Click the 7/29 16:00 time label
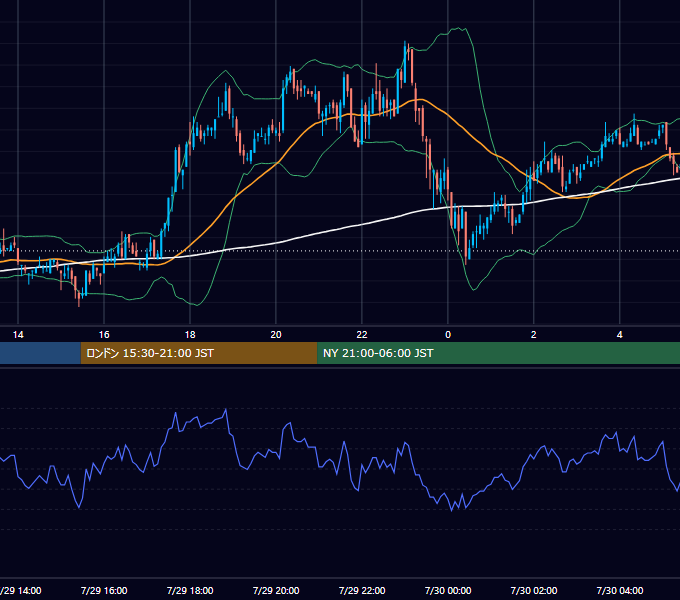This screenshot has width=680, height=600. pos(104,590)
